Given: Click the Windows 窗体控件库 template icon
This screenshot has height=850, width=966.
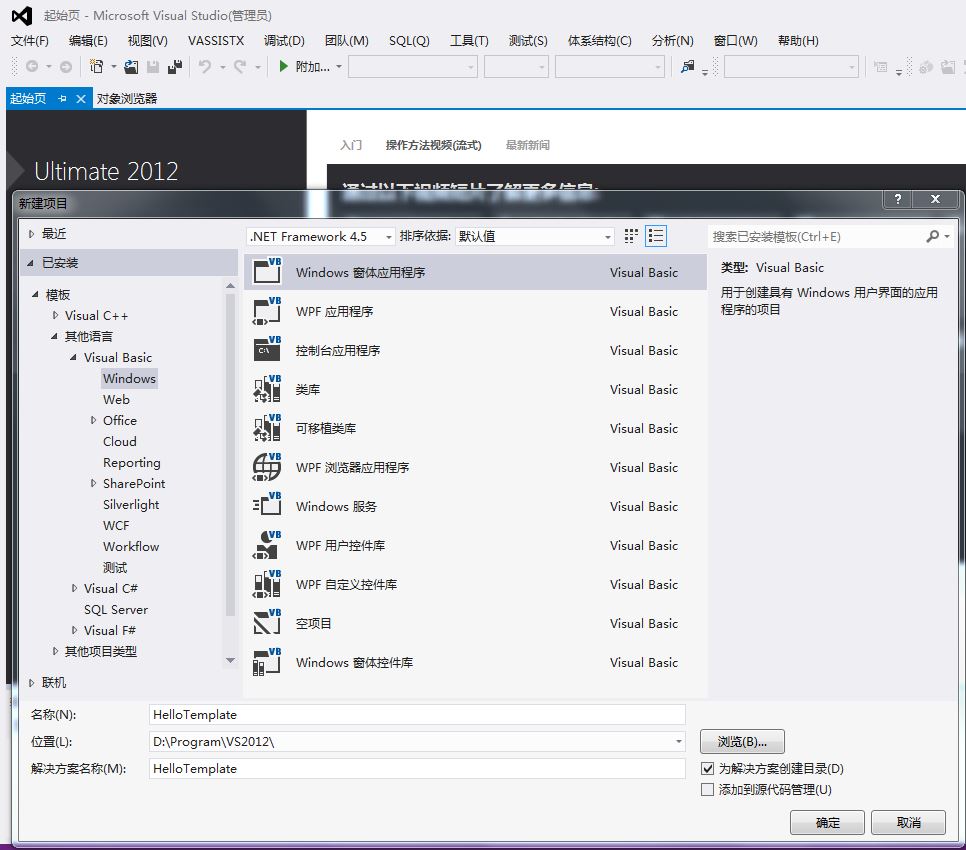Looking at the screenshot, I should point(267,662).
